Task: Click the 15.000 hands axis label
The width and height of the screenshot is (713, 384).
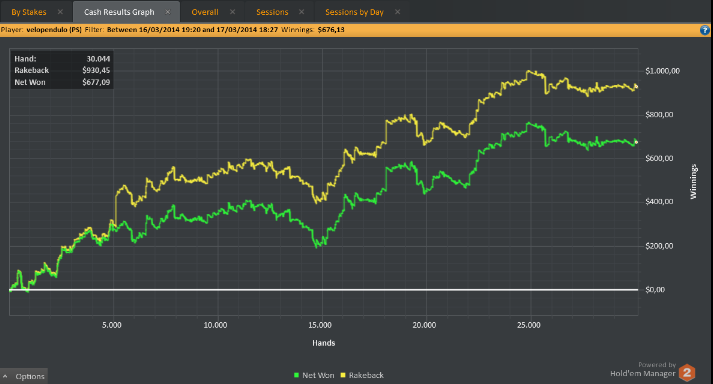Action: point(320,325)
